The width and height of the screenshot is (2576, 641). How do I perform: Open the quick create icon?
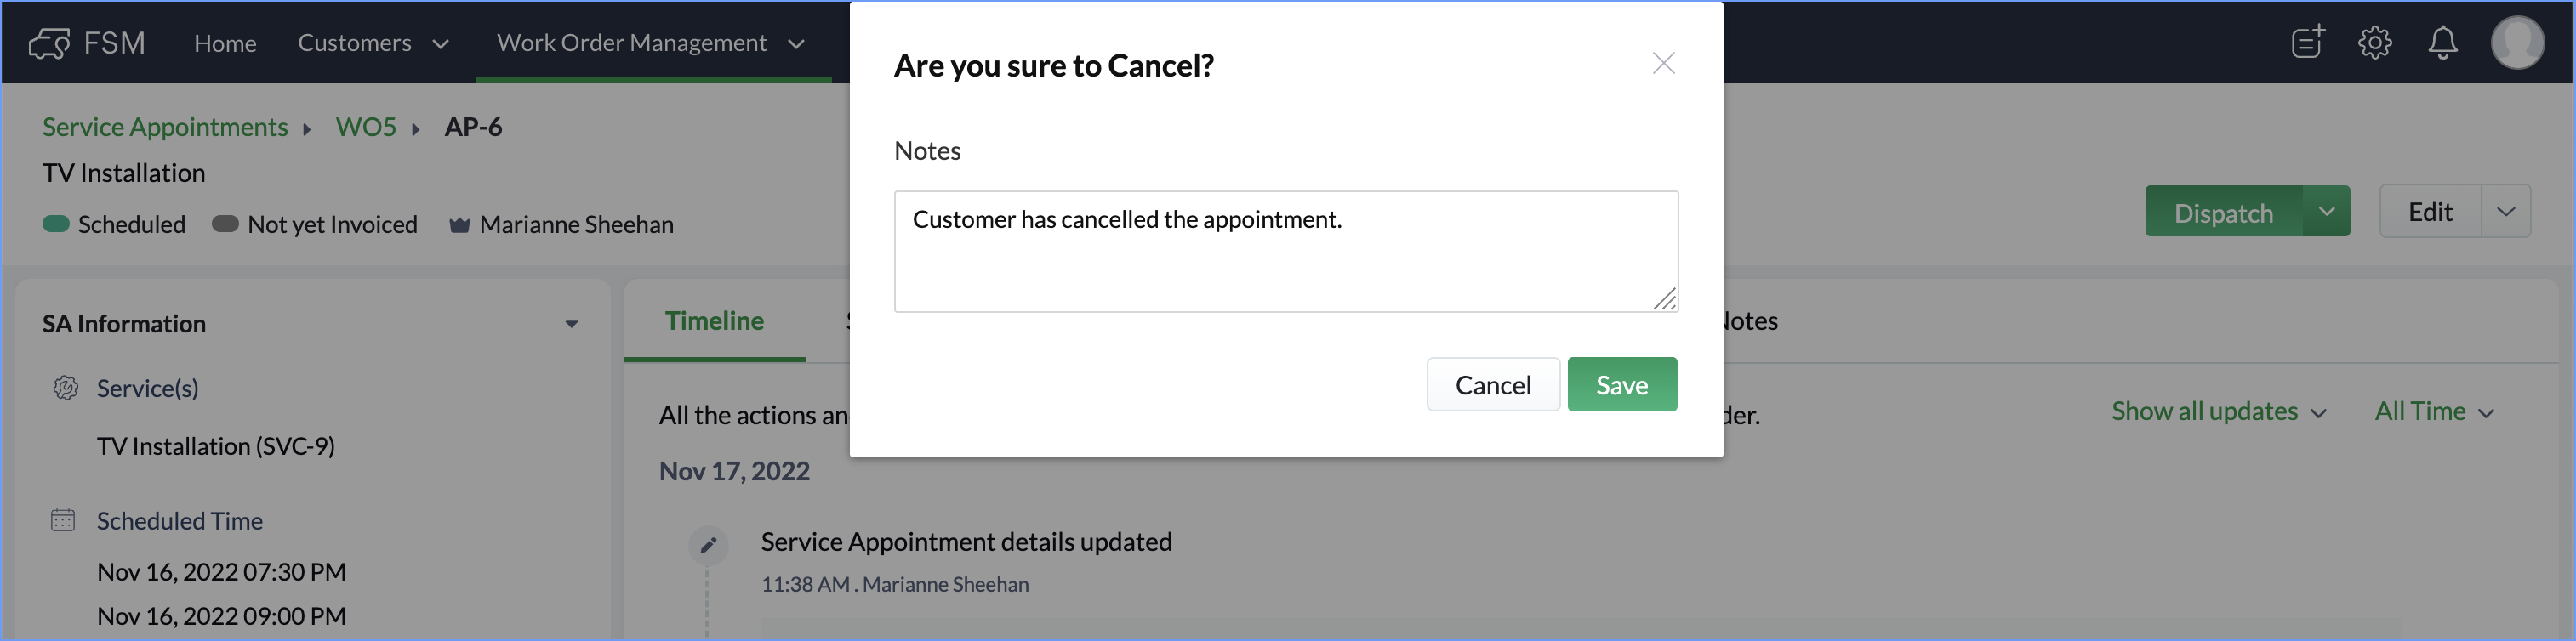pos(2307,42)
